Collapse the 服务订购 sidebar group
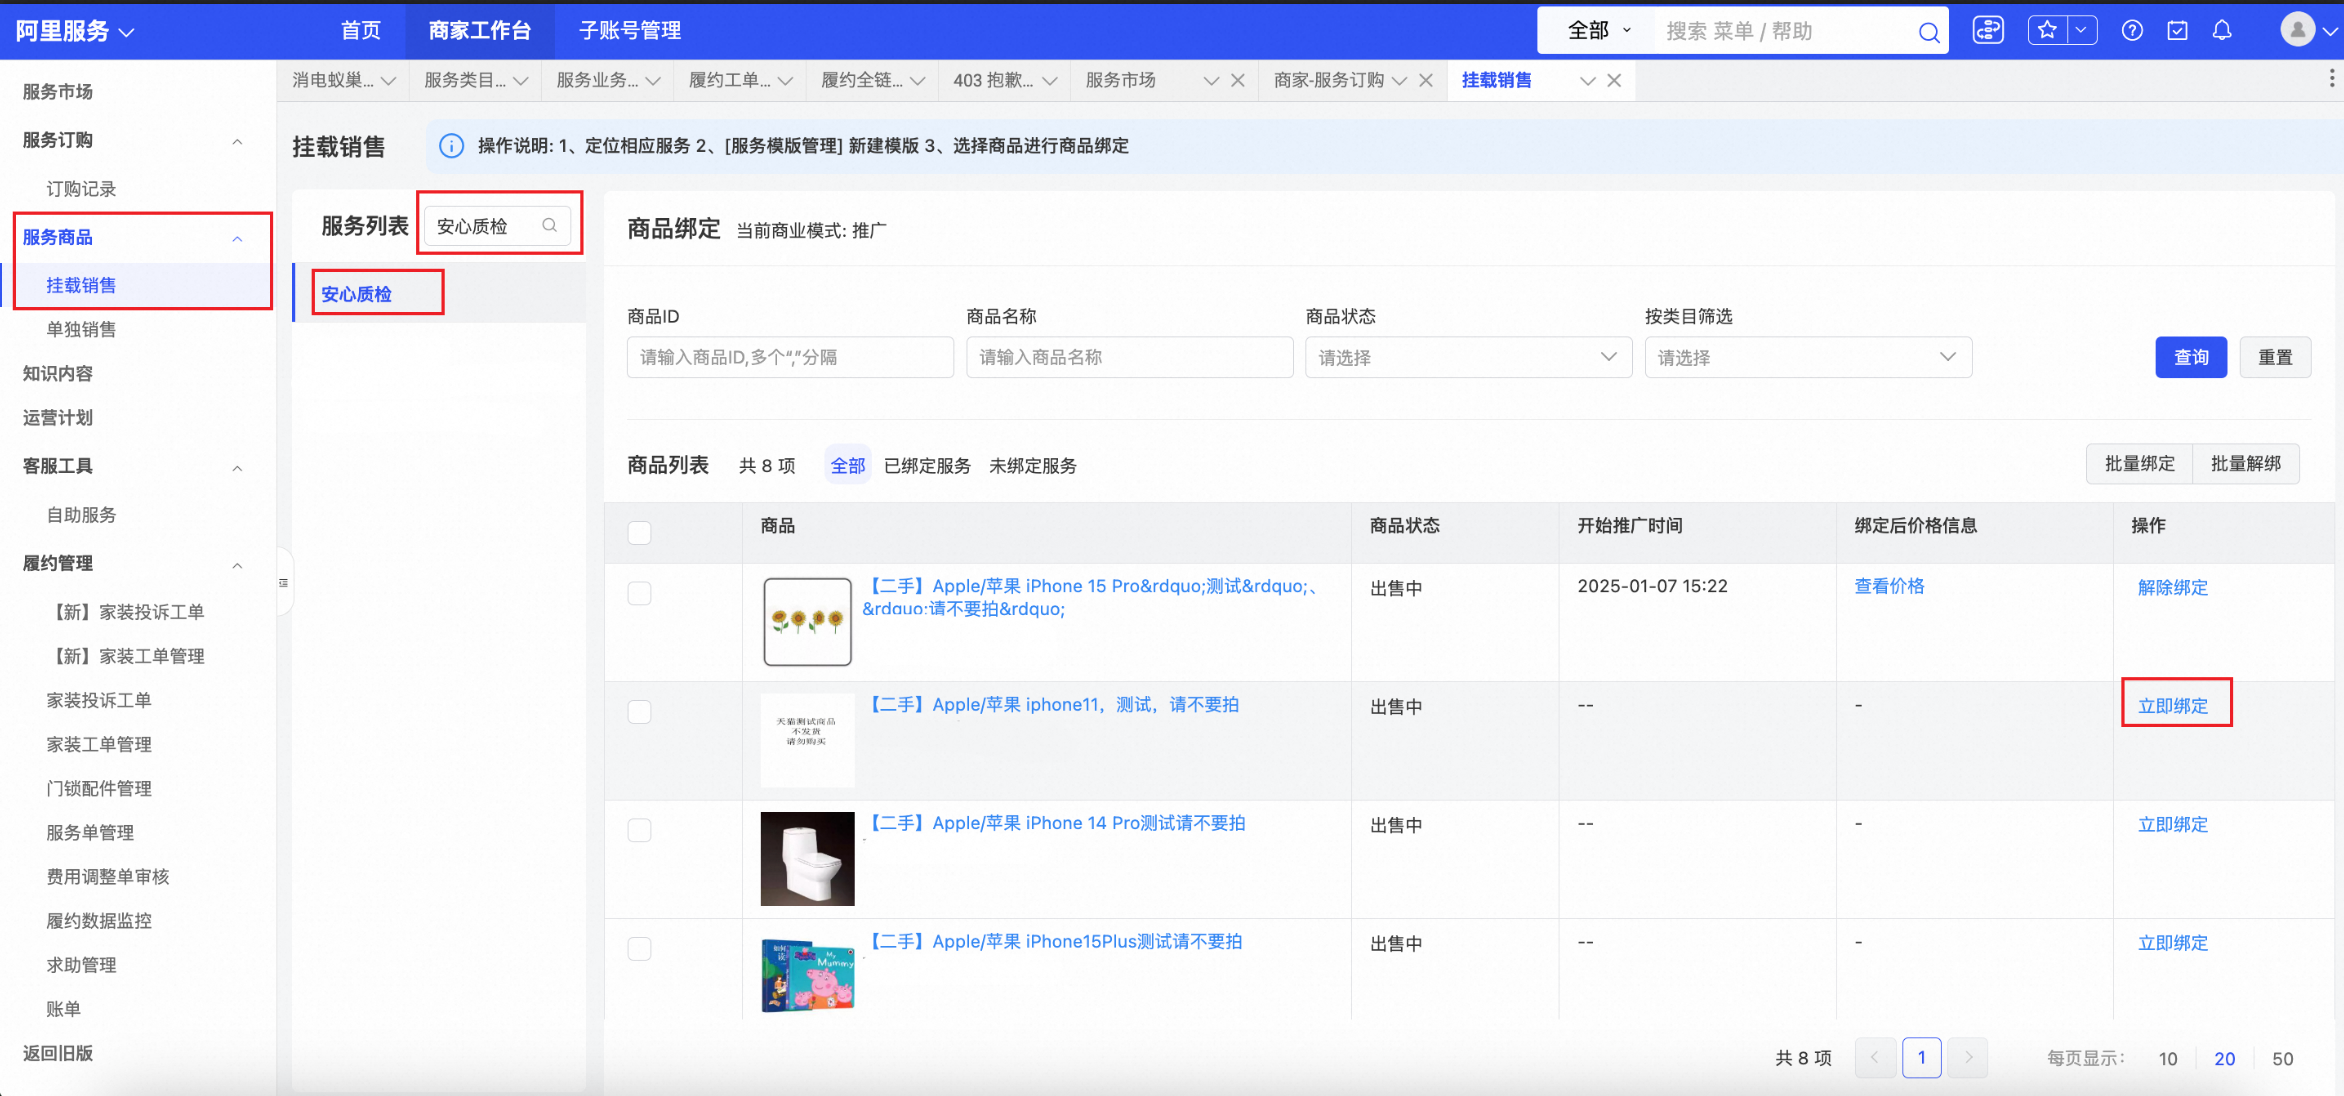 (x=237, y=141)
